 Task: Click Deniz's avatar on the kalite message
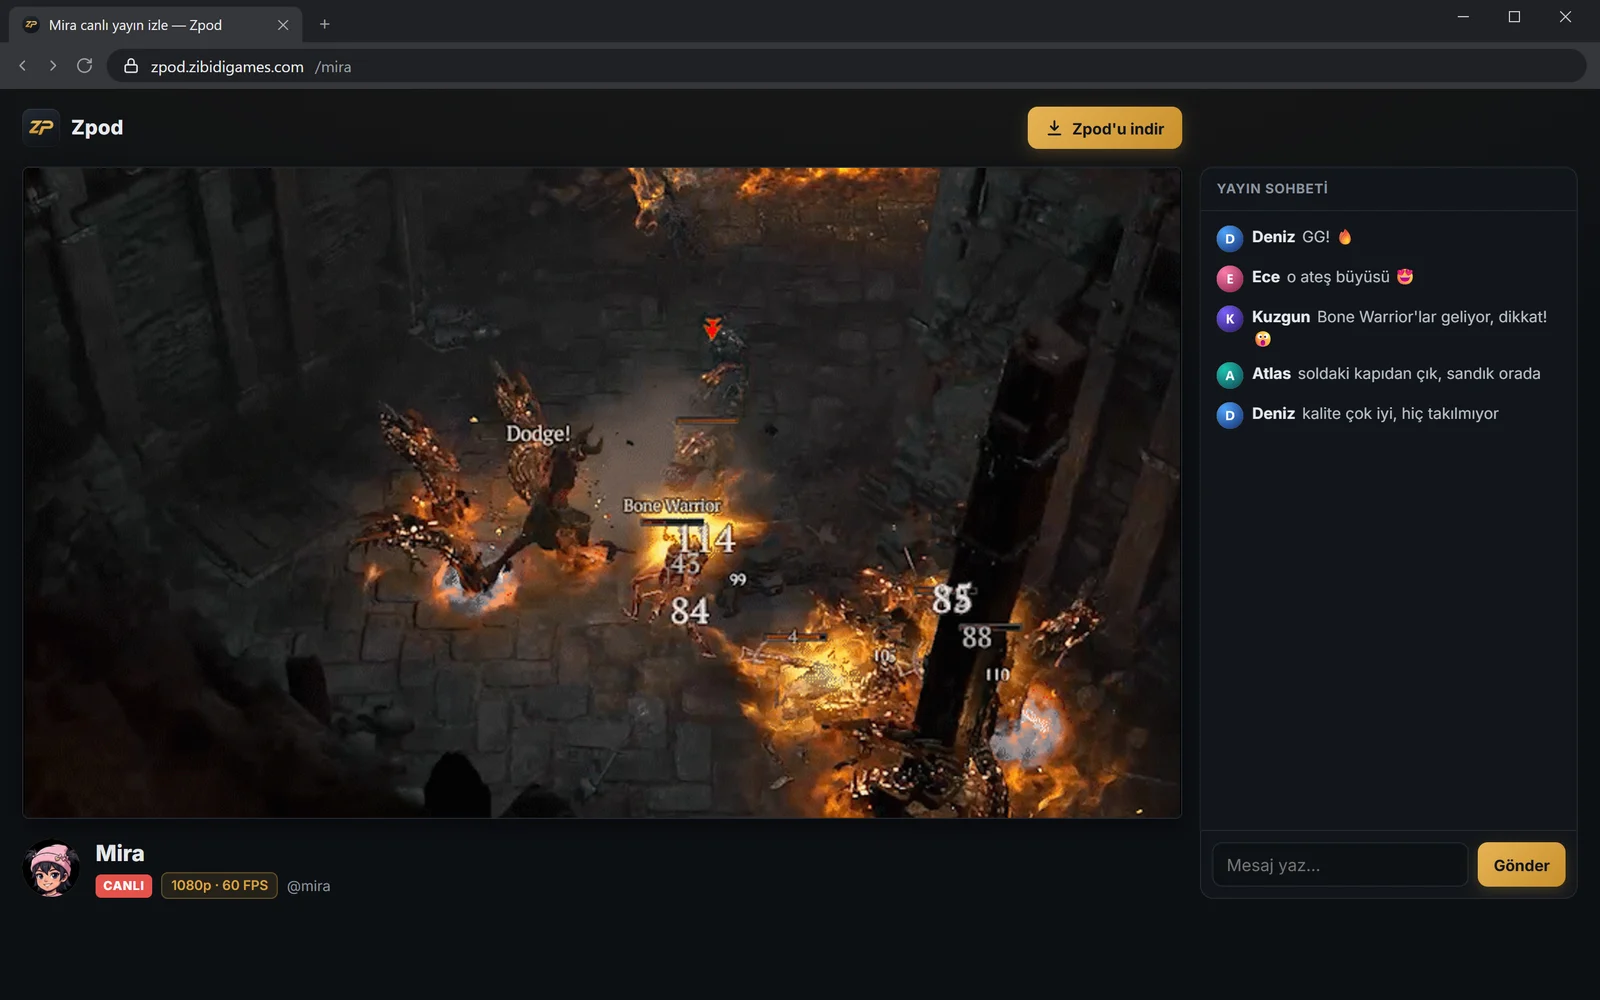(x=1229, y=415)
